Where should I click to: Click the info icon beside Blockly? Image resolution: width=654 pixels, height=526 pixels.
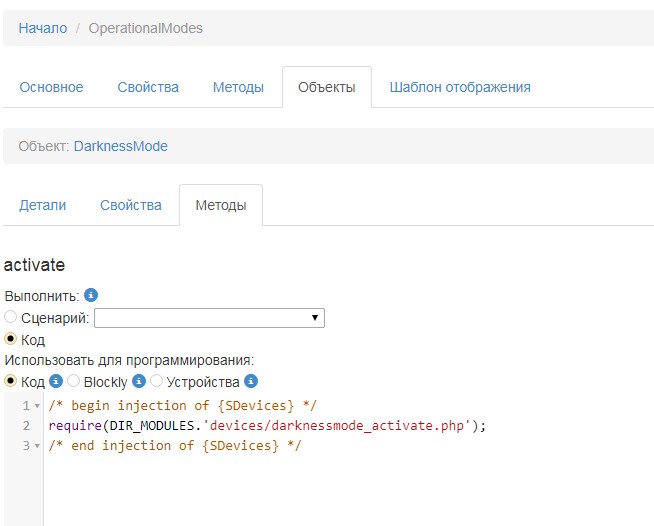[x=139, y=381]
